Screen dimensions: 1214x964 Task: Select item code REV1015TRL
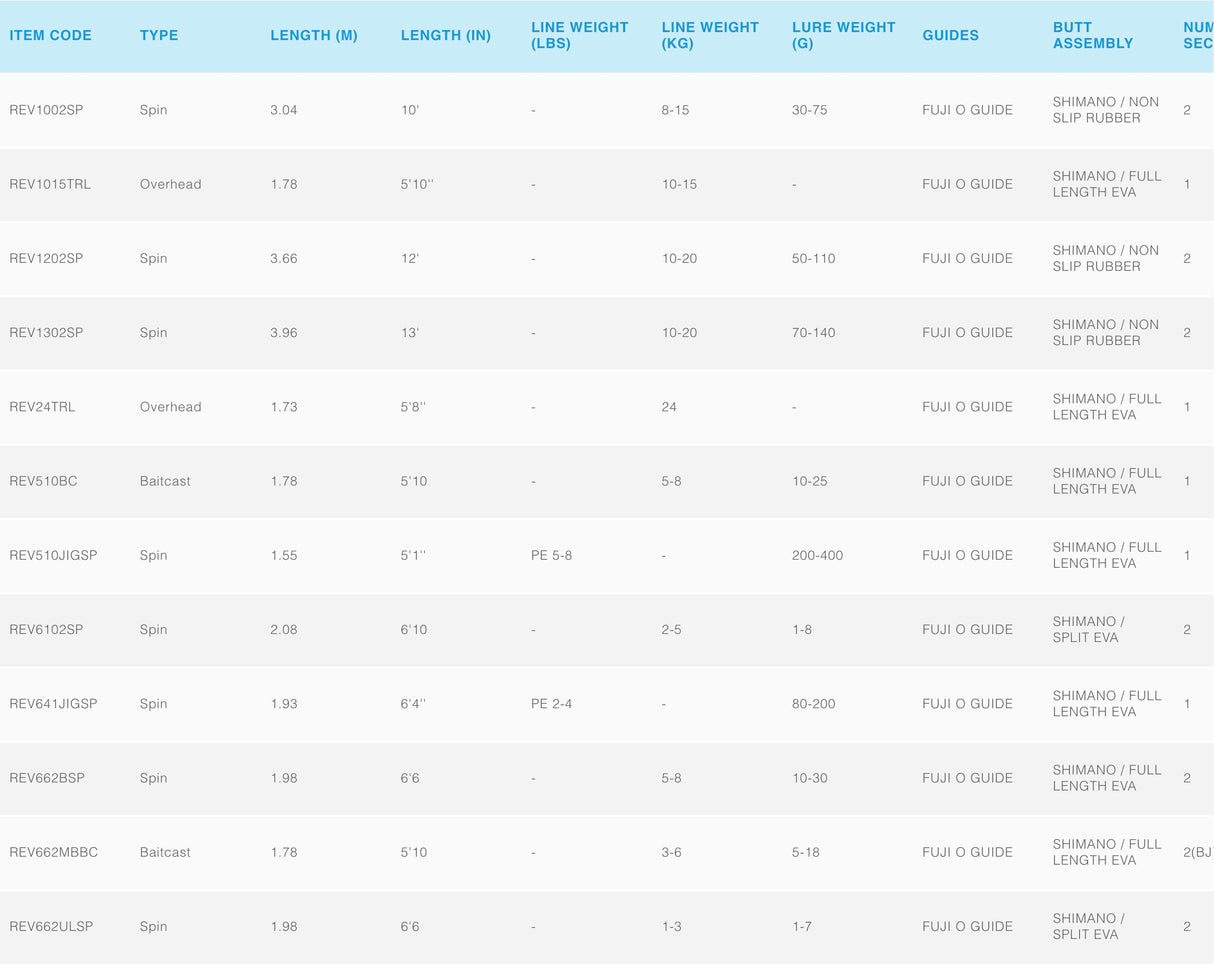click(50, 184)
